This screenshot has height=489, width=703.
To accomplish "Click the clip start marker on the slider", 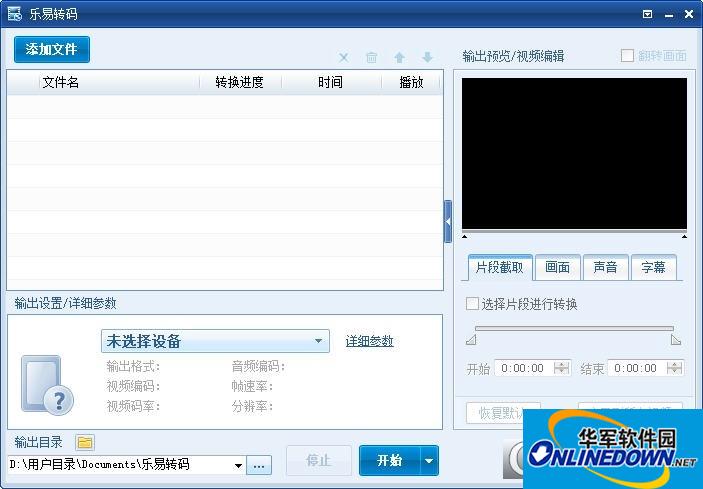I will click(471, 340).
